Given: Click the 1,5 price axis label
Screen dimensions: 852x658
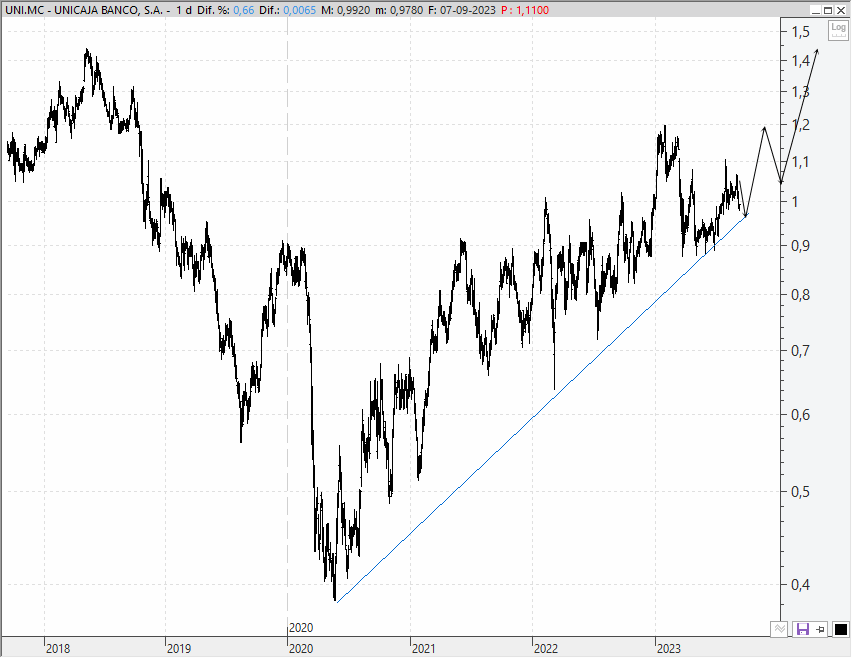Looking at the screenshot, I should point(800,32).
